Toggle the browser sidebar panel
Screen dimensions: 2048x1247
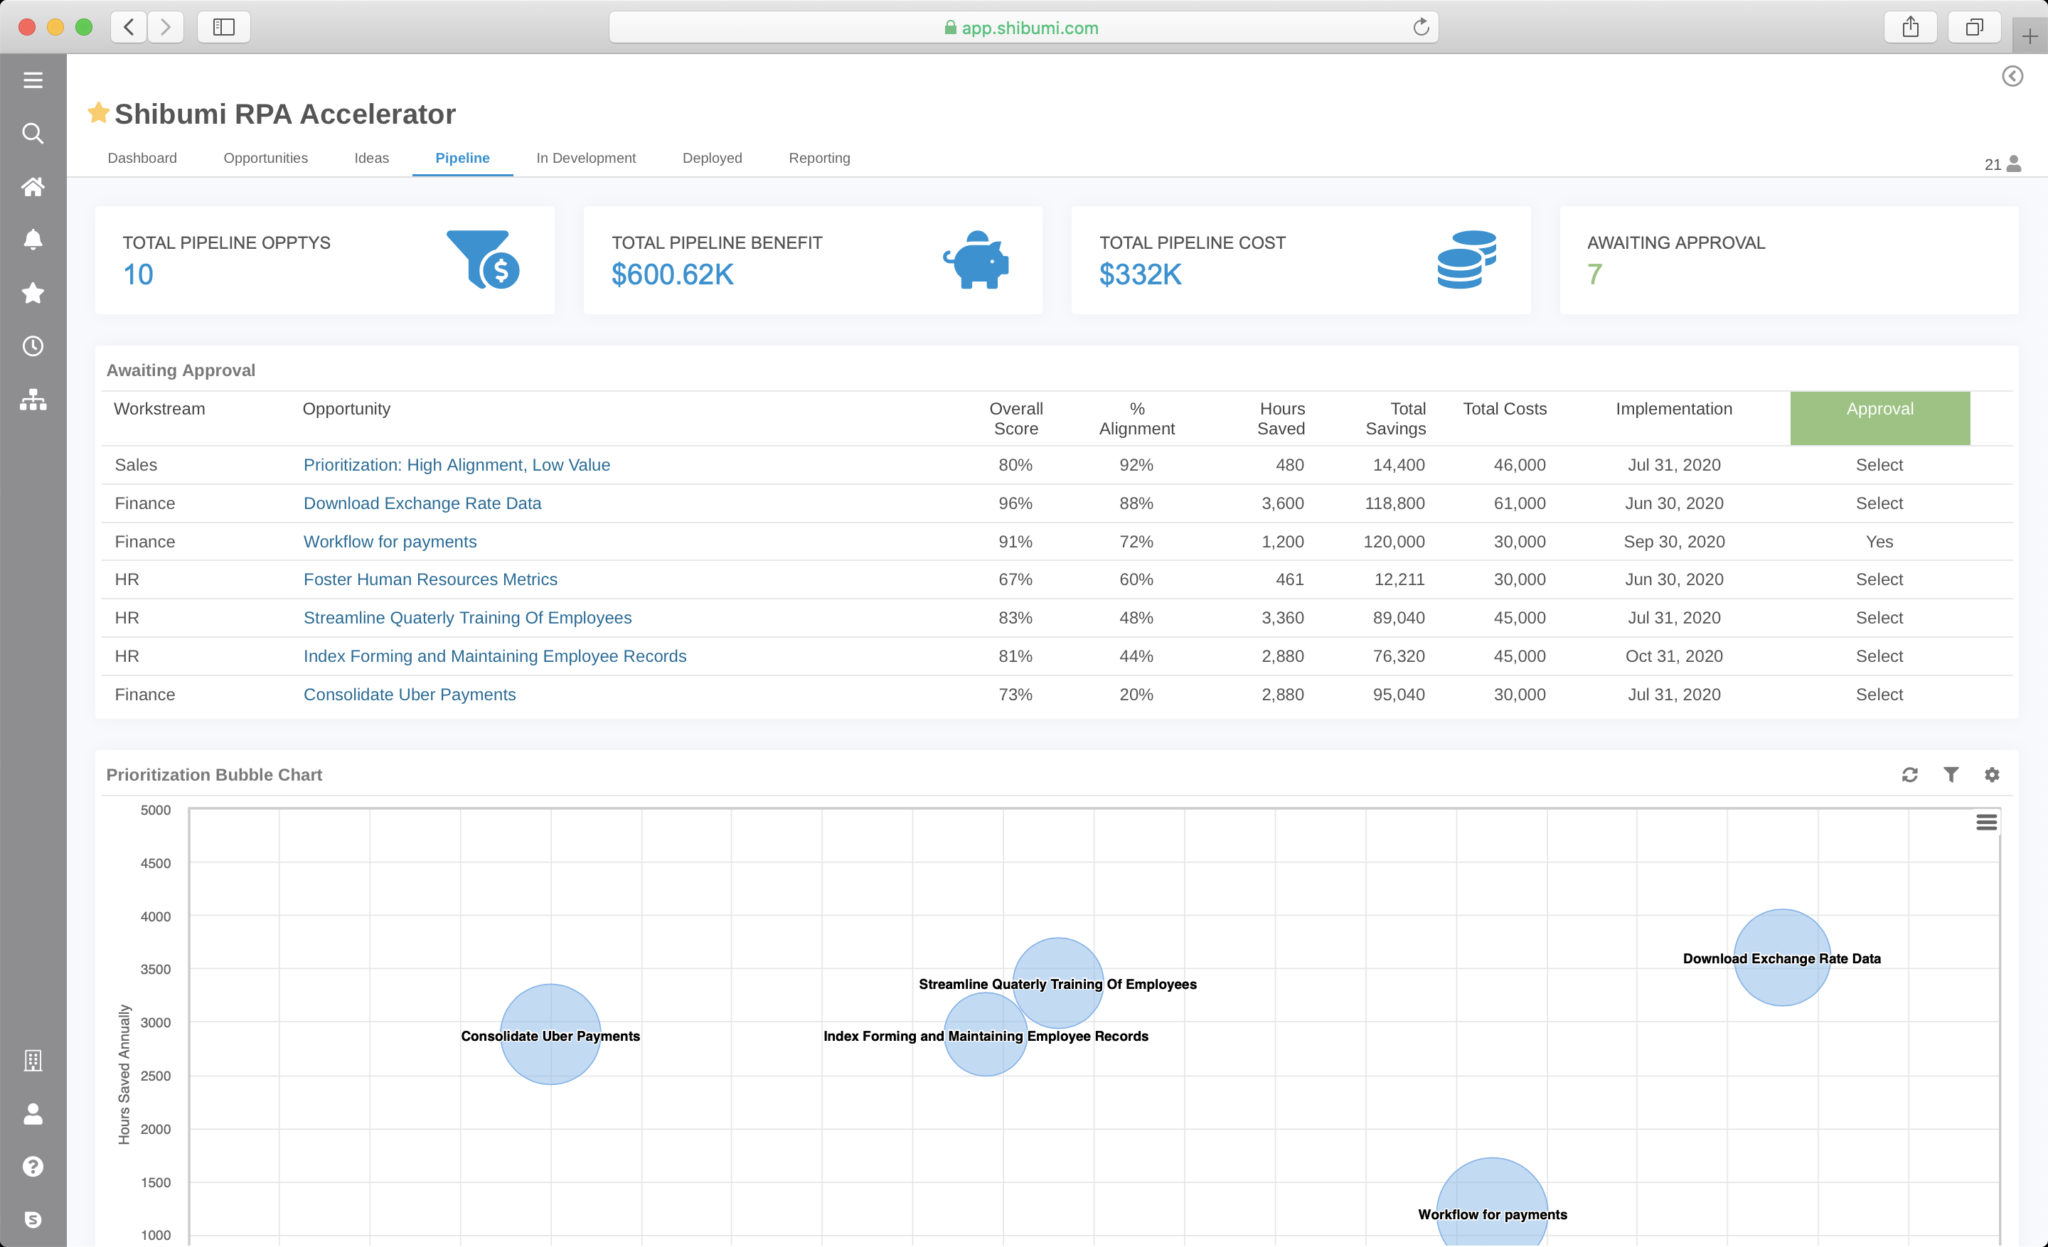click(x=223, y=27)
